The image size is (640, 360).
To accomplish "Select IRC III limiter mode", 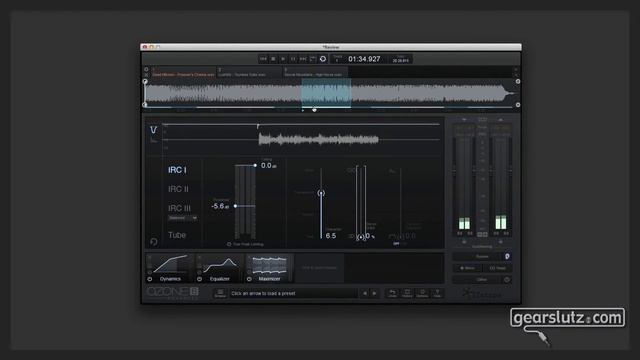I will point(179,208).
